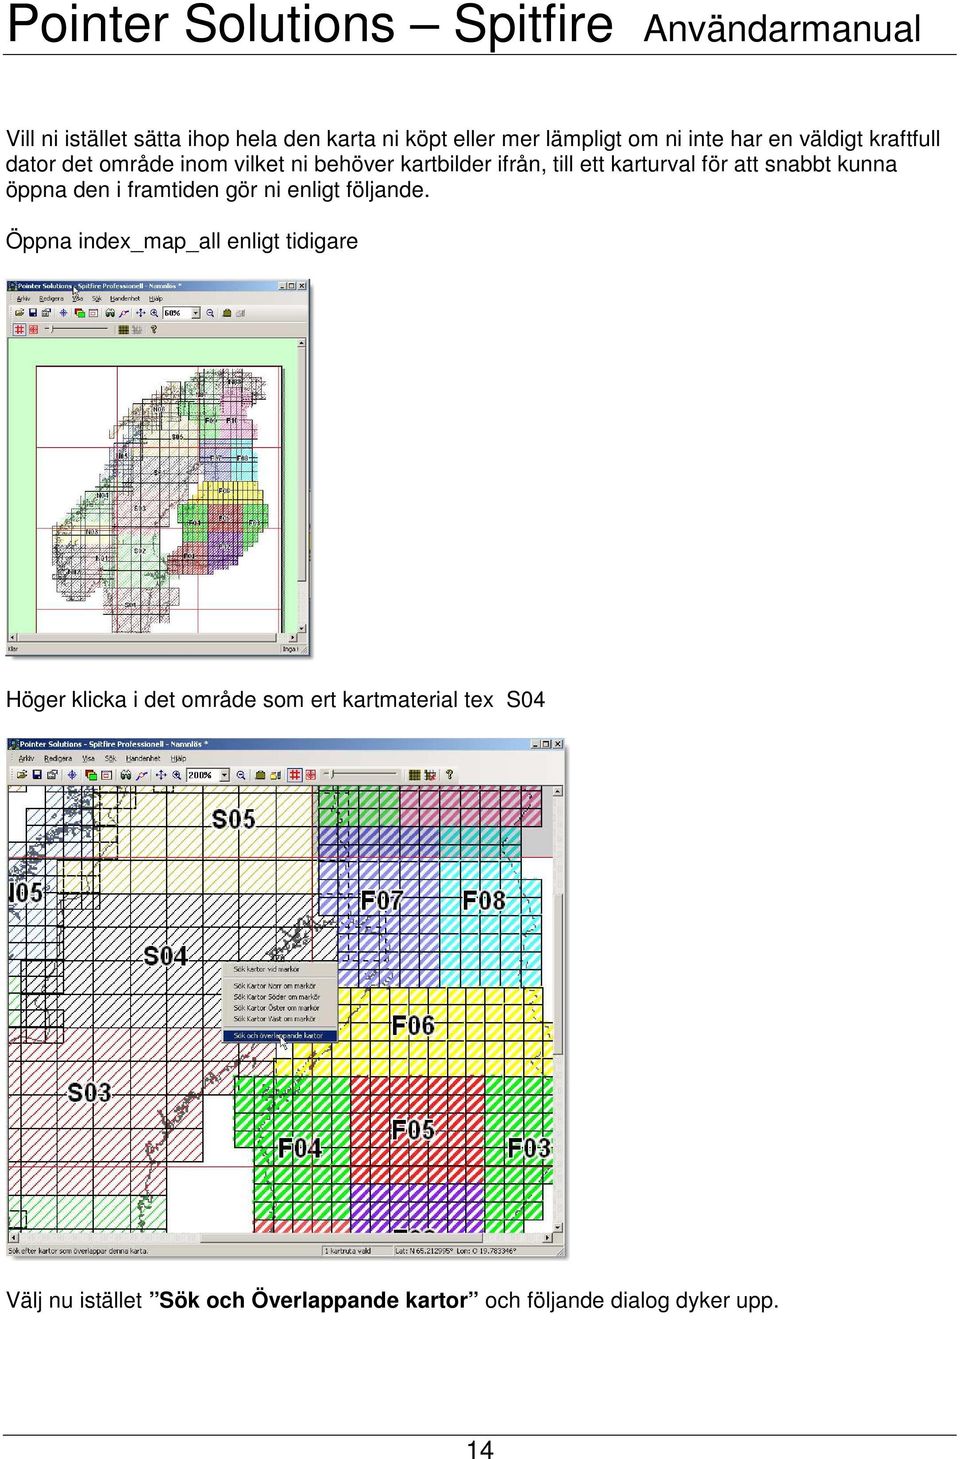960x1459 pixels.
Task: Click the toolbar slider in the 60% window
Action: (x=78, y=328)
